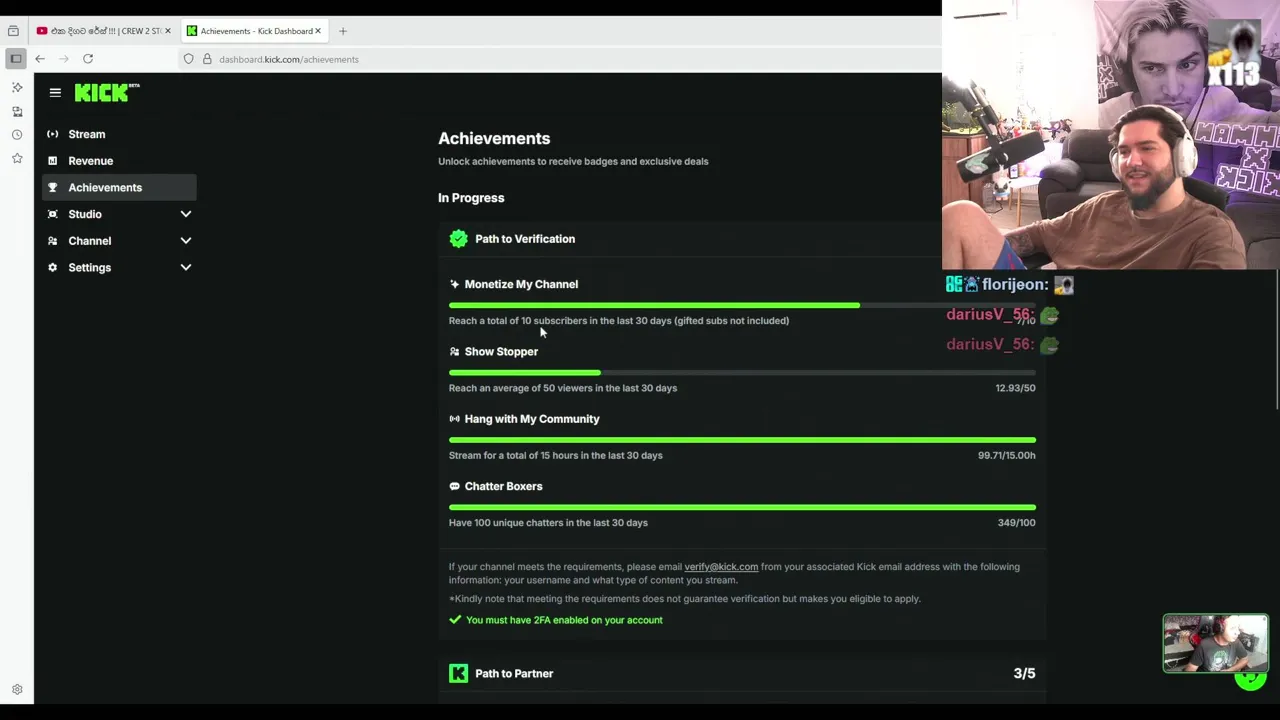Click the shield tracking protection icon
This screenshot has width=1280, height=720.
pyautogui.click(x=188, y=59)
